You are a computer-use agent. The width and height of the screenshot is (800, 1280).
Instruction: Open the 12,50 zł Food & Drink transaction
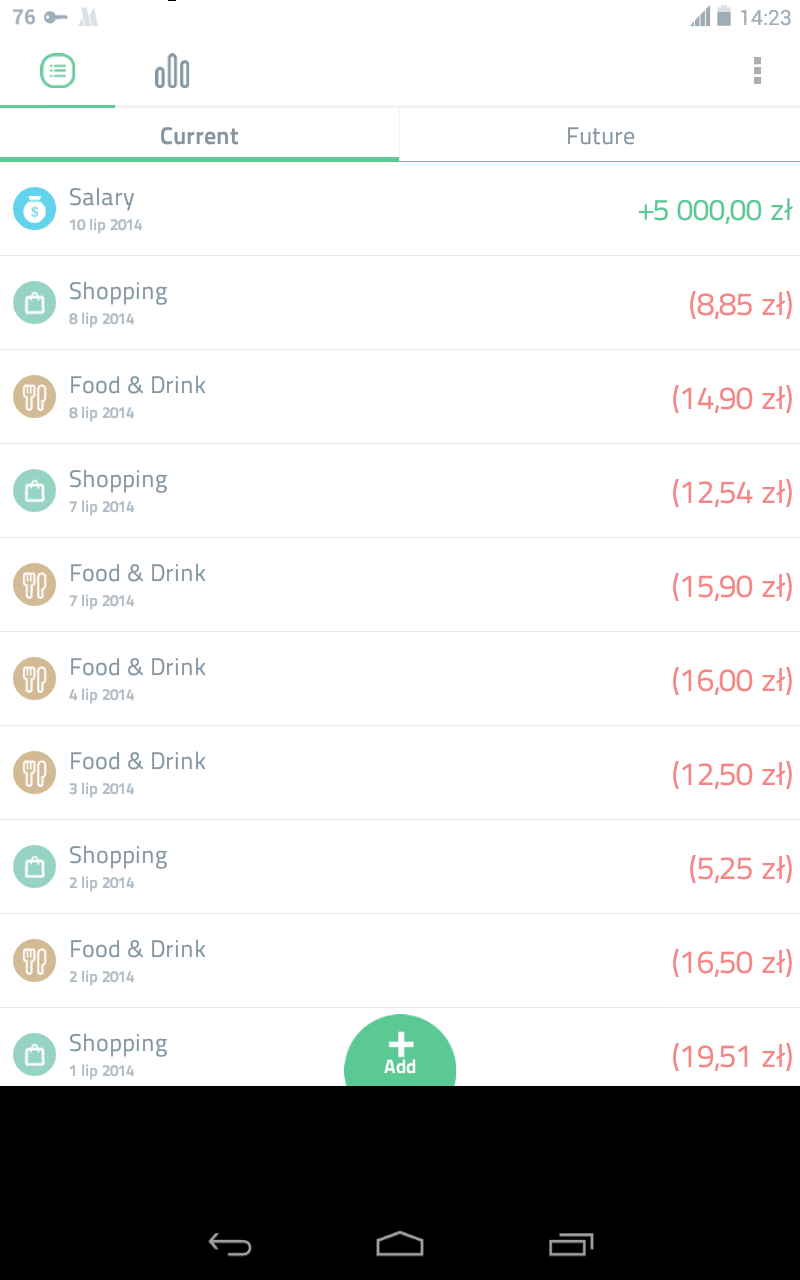pos(400,773)
